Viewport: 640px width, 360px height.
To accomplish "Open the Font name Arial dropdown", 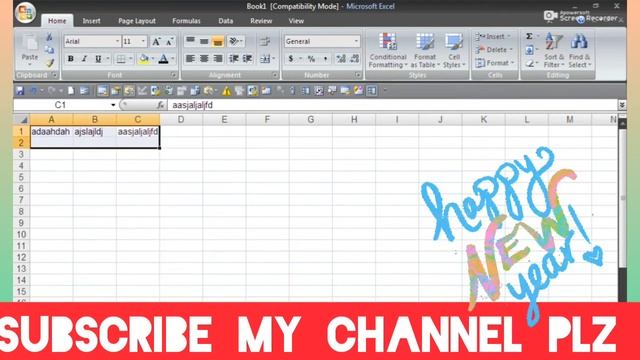I will click(117, 41).
